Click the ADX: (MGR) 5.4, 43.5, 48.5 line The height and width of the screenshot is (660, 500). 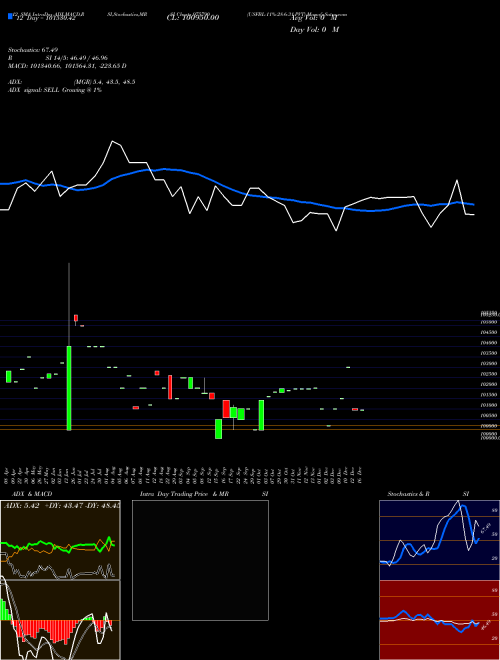click(x=72, y=82)
